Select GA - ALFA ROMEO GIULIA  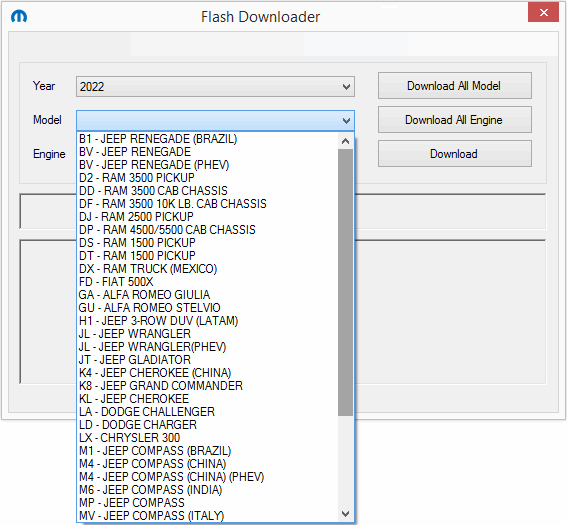coord(208,295)
